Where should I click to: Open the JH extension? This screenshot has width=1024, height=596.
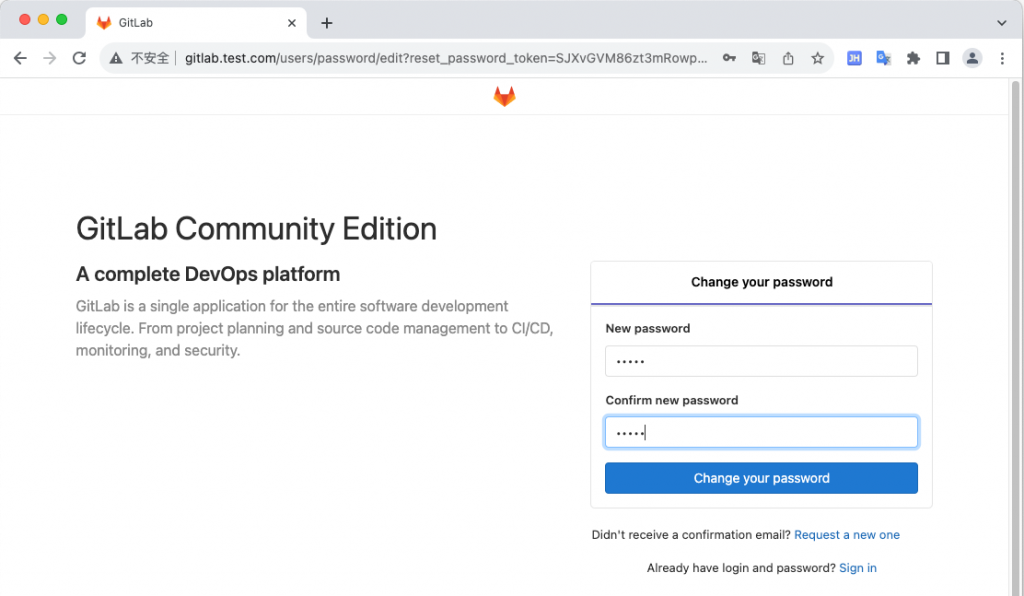(854, 58)
